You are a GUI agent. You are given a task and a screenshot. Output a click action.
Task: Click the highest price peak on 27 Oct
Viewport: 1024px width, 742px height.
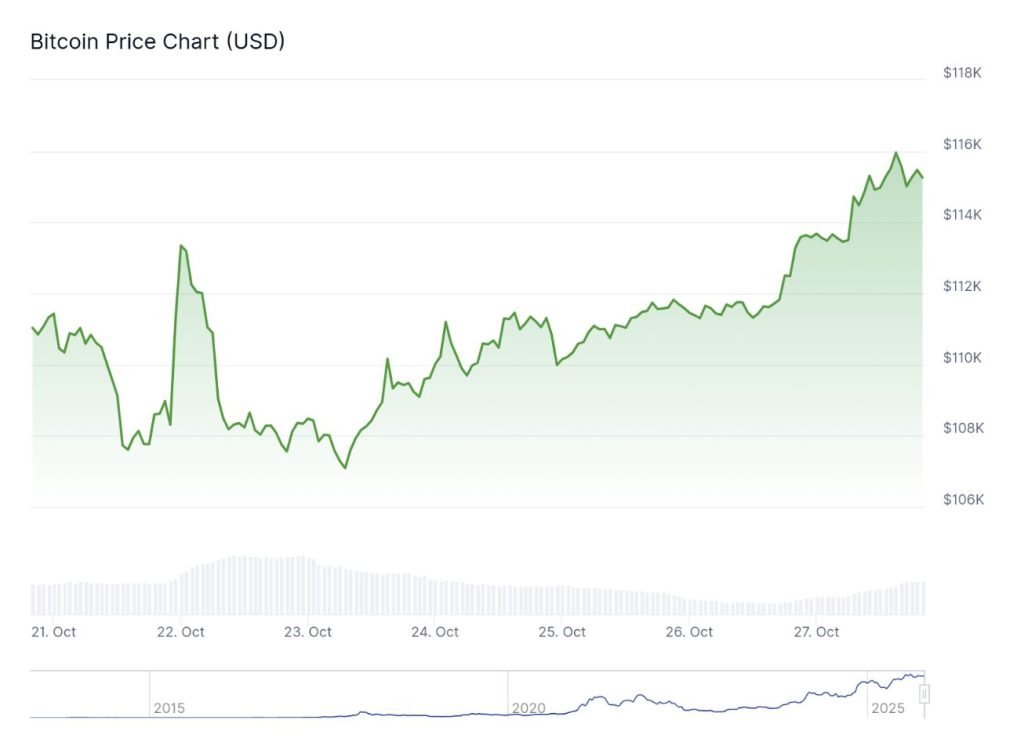tap(895, 153)
